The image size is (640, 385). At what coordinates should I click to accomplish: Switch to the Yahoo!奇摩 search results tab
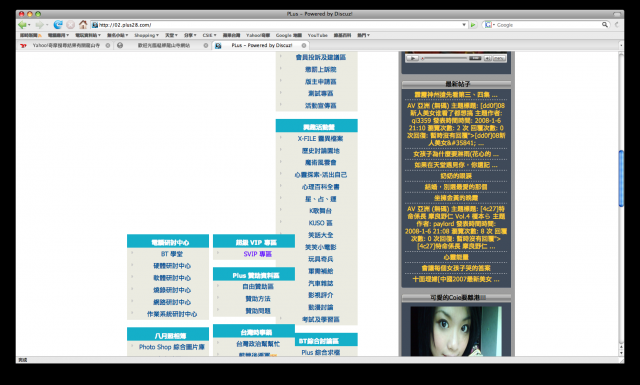pos(66,45)
